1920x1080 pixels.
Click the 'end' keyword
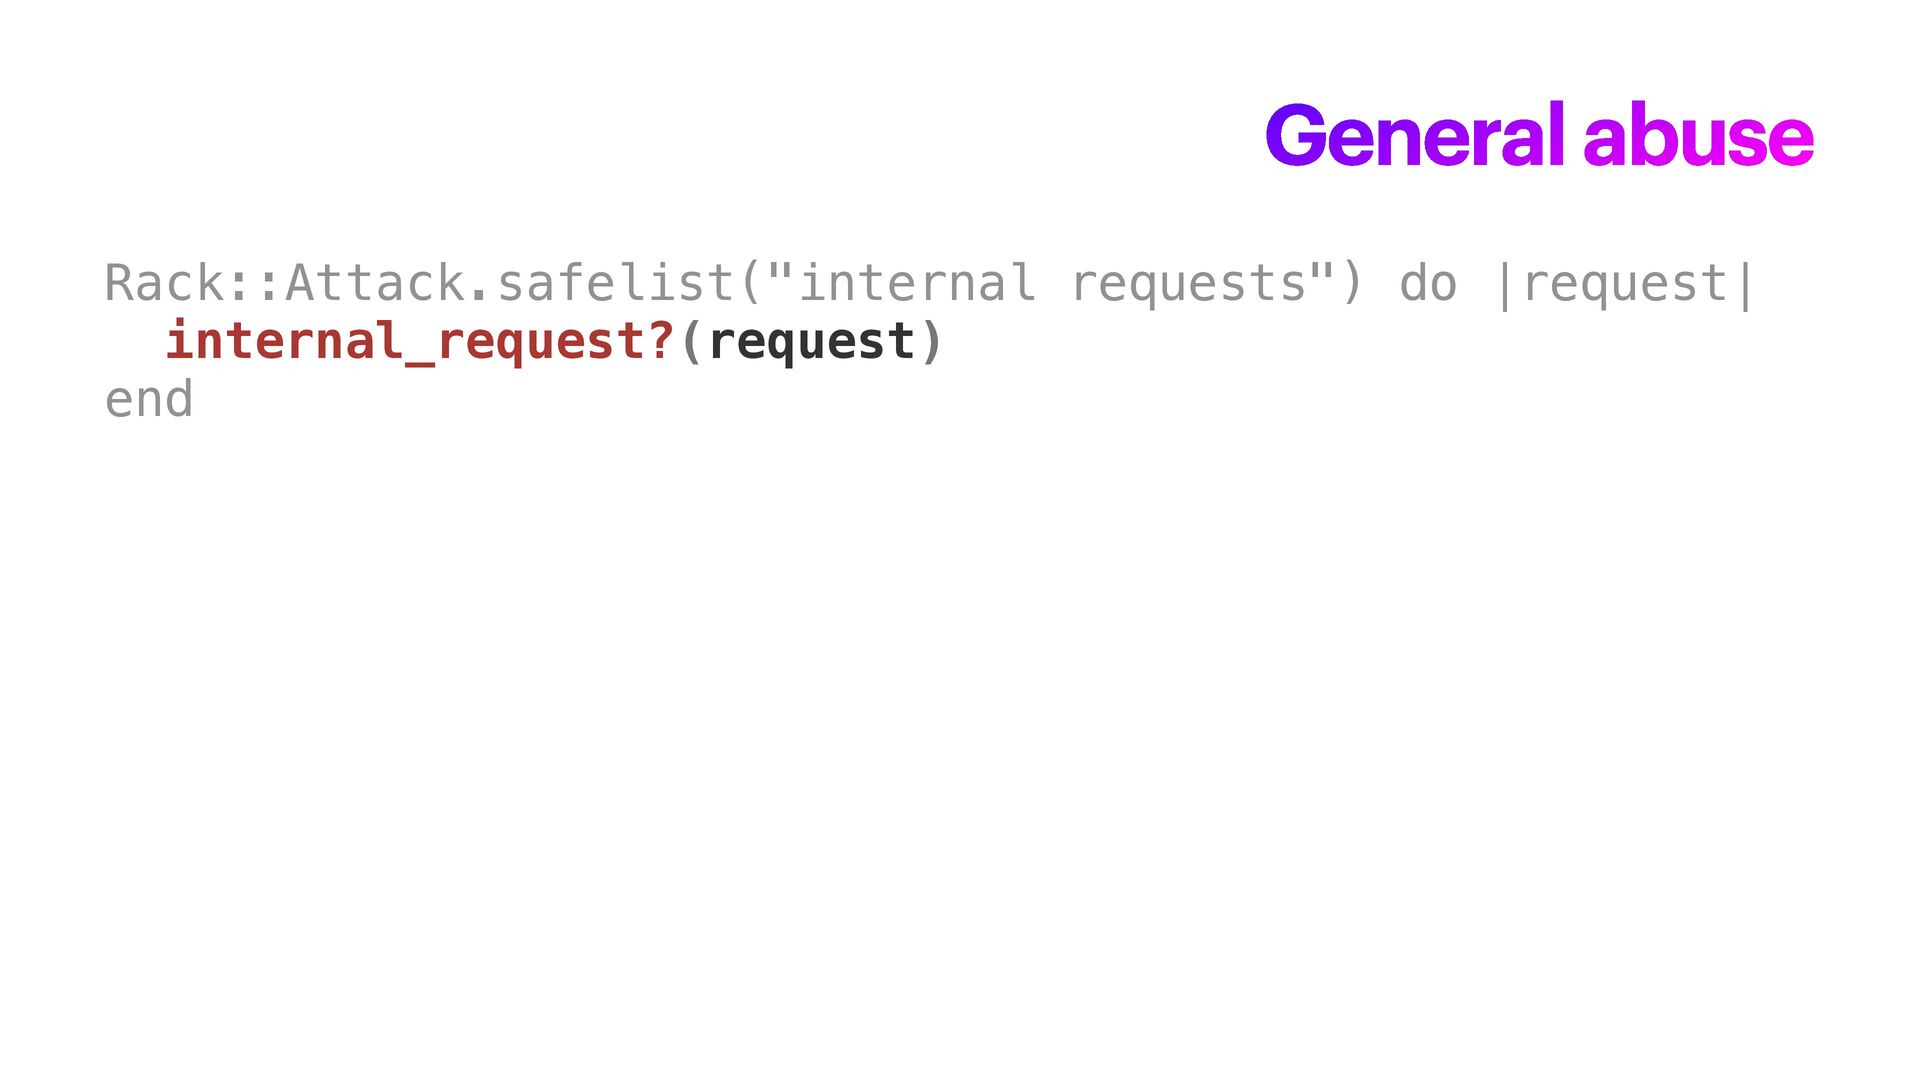pyautogui.click(x=149, y=399)
